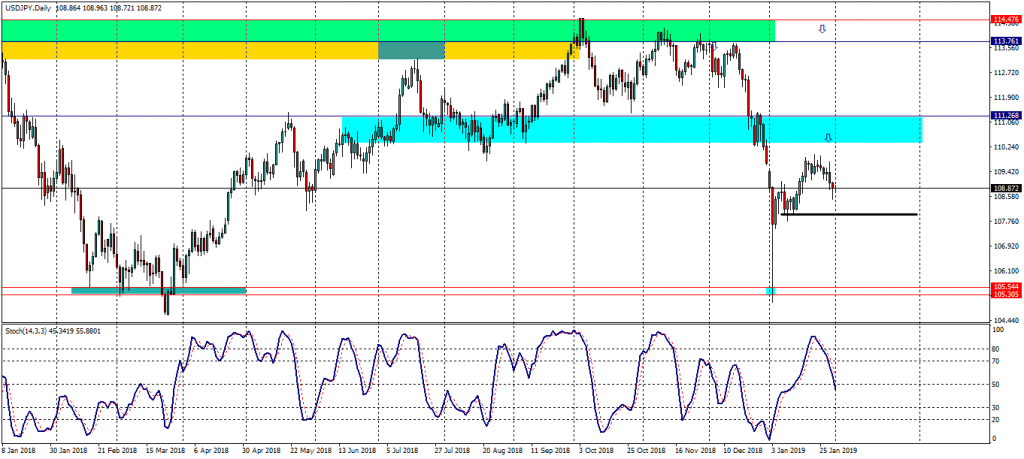Click the USDJPY,Daily chart title
This screenshot has width=1024, height=459.
30,6
